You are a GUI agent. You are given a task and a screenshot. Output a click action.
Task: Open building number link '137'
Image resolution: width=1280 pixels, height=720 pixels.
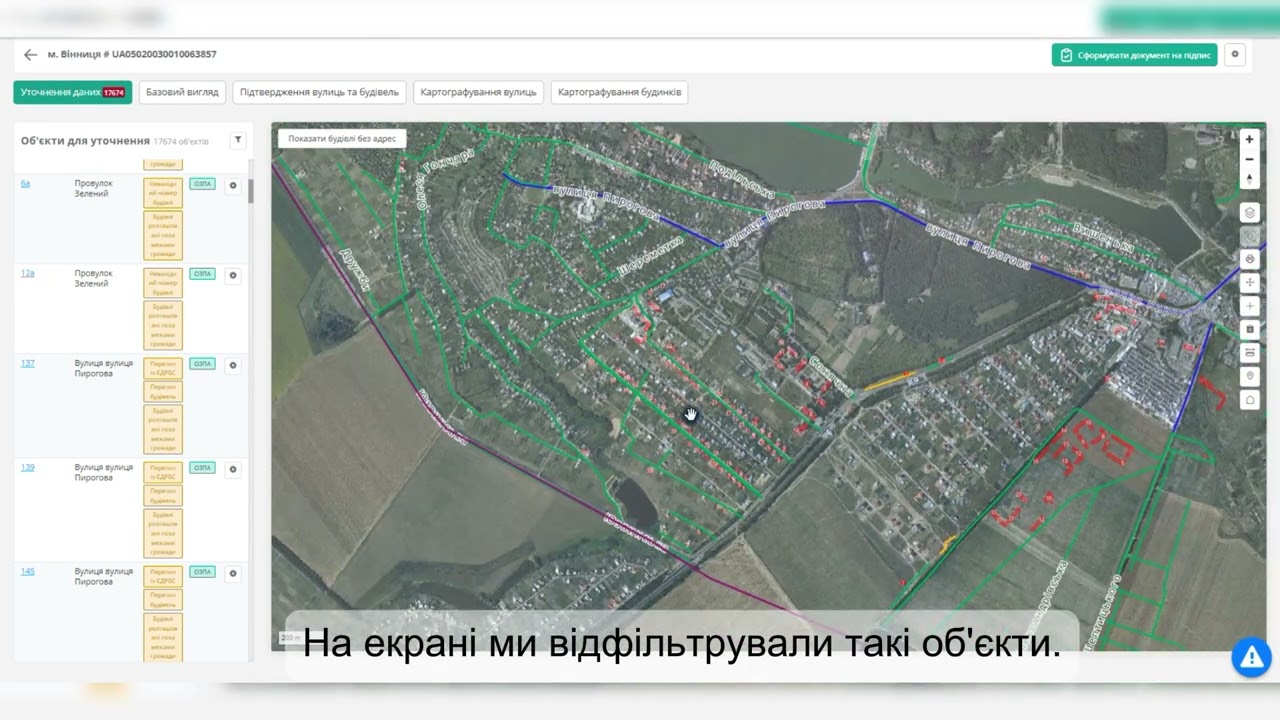27,363
